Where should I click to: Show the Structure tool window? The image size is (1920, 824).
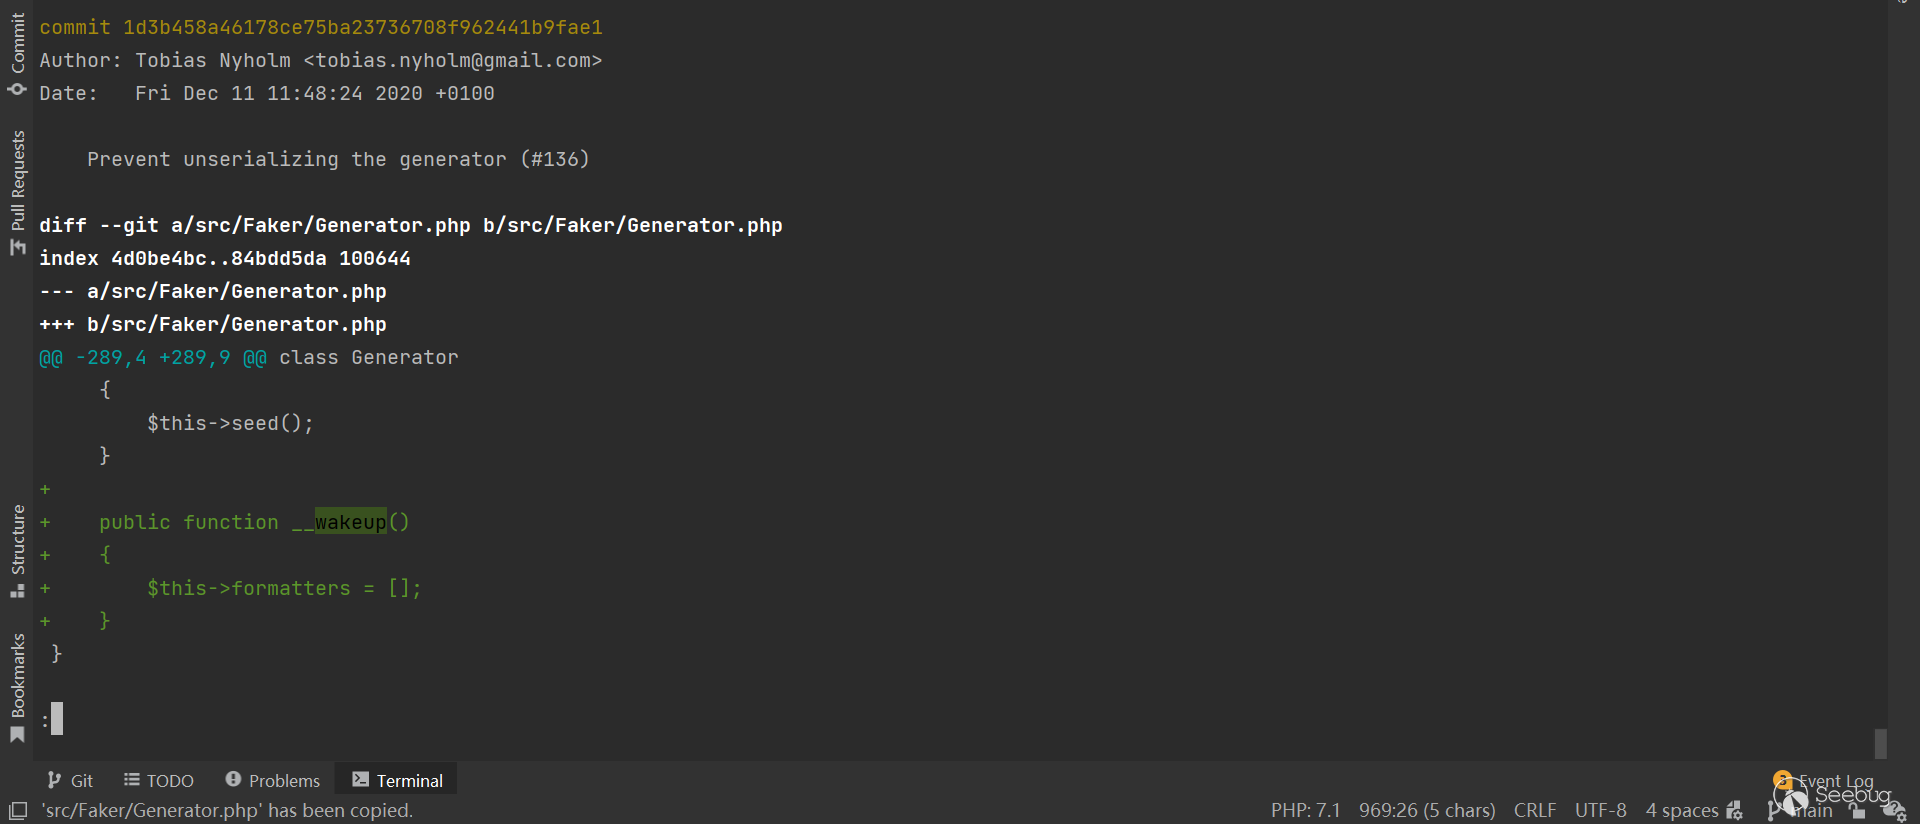click(17, 550)
